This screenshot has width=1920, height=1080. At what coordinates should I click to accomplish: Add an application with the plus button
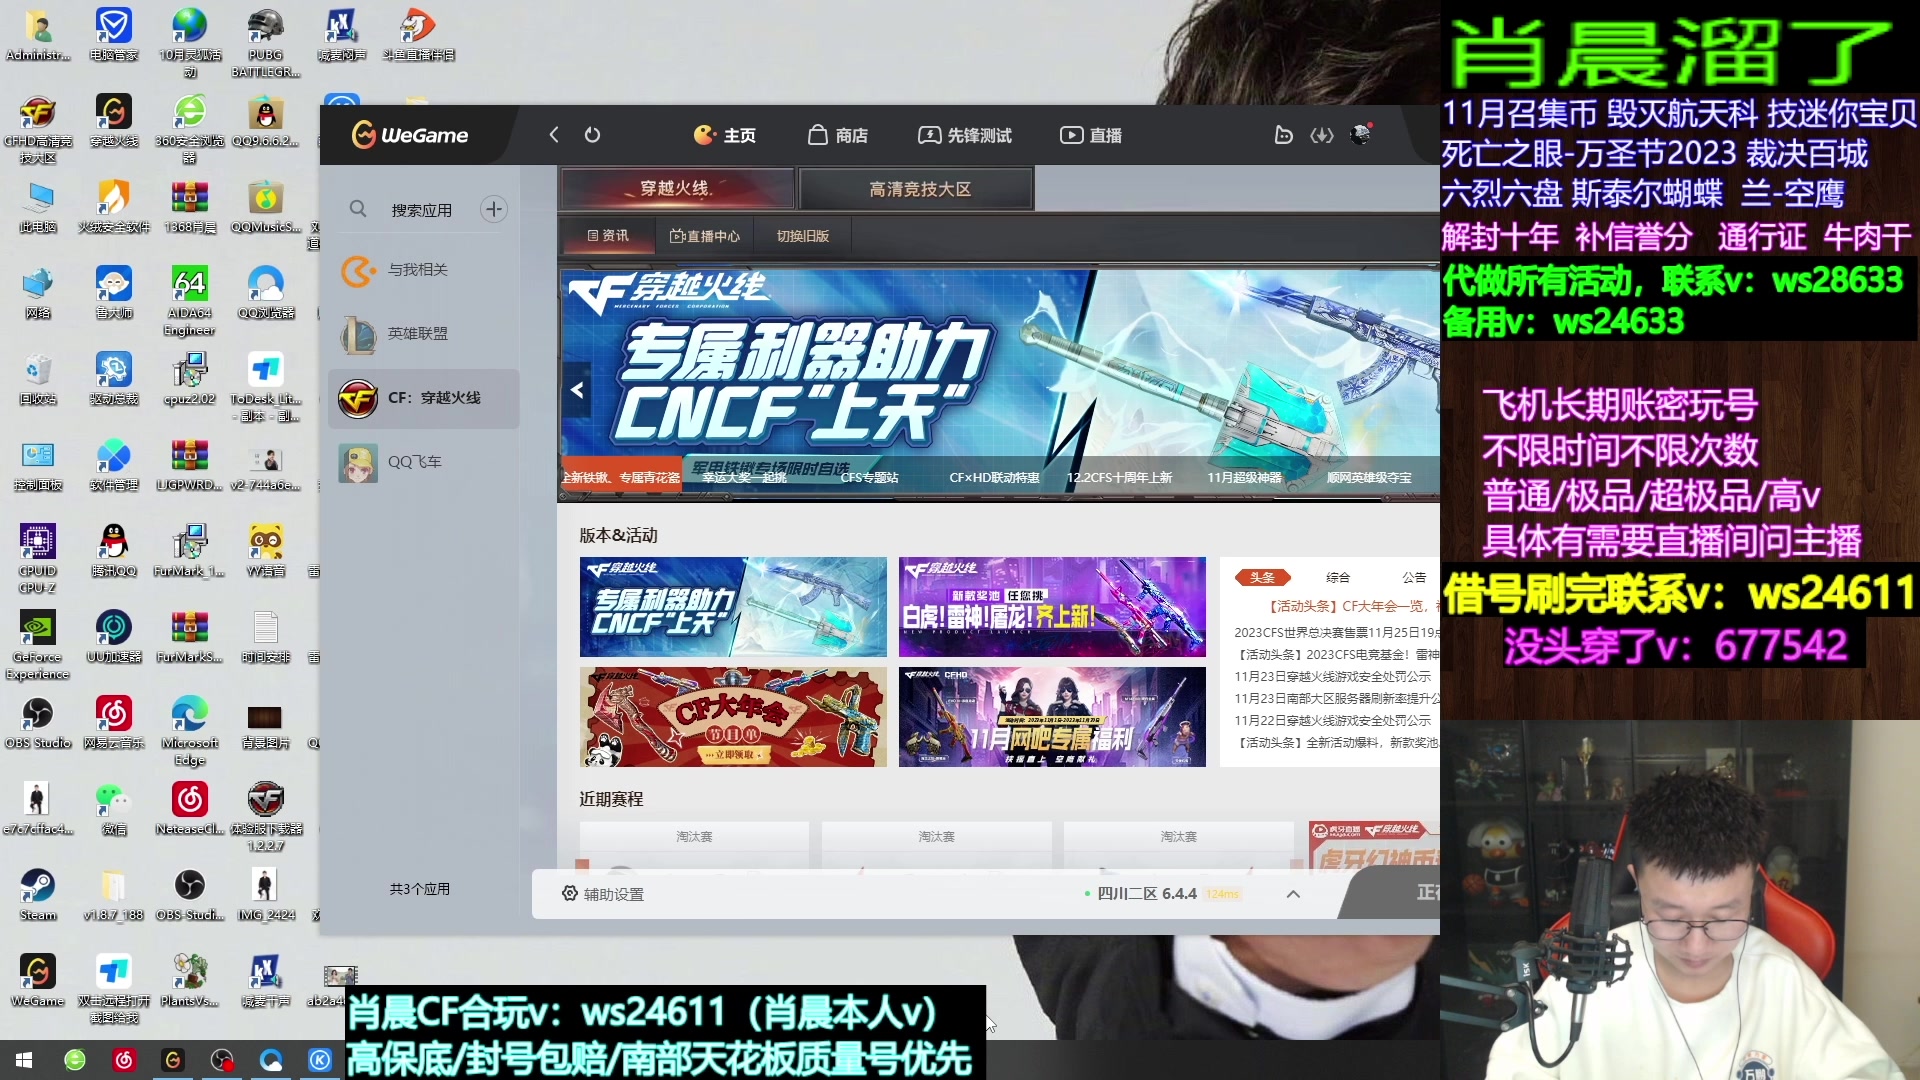coord(493,209)
